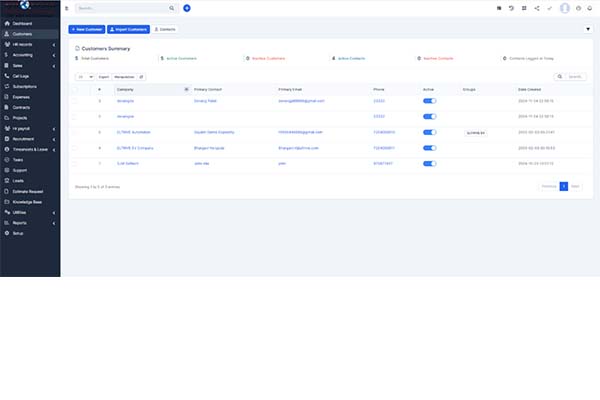Expand the Recruitment submenu

[x=54, y=139]
